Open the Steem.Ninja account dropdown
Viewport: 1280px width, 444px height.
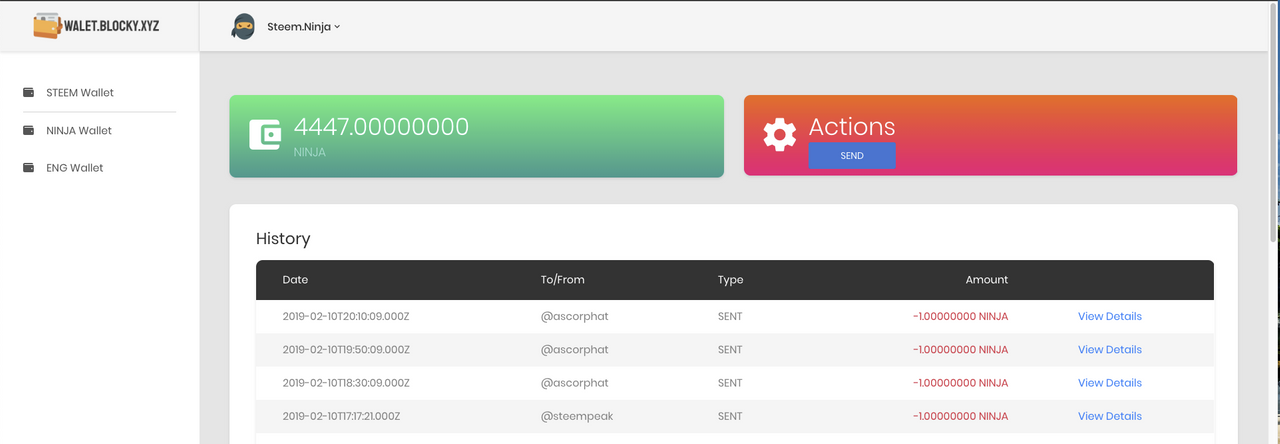304,27
